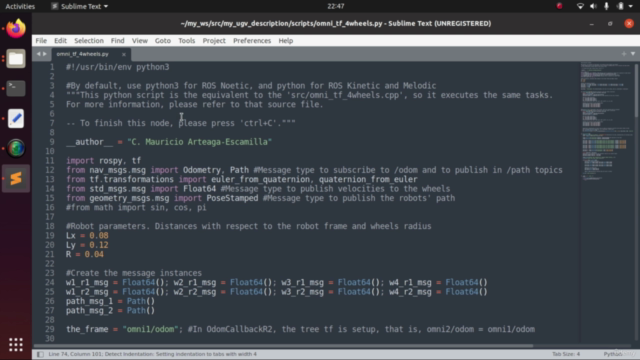This screenshot has height=360, width=640.
Task: Open Wi-Fi network indicator
Action: (x=580, y=6)
